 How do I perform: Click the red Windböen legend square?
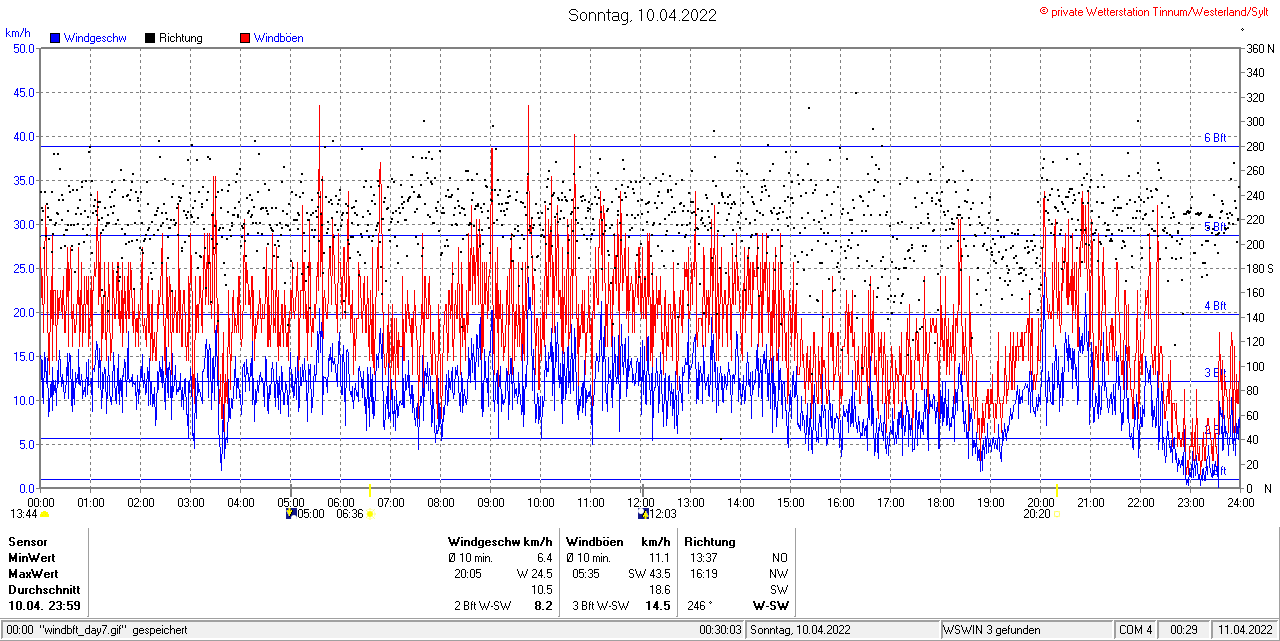(245, 38)
